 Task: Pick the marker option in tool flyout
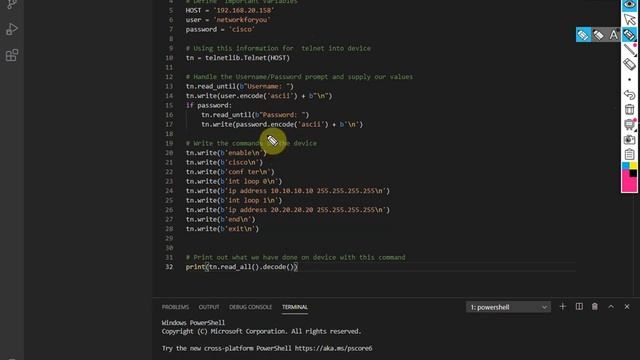pos(598,35)
